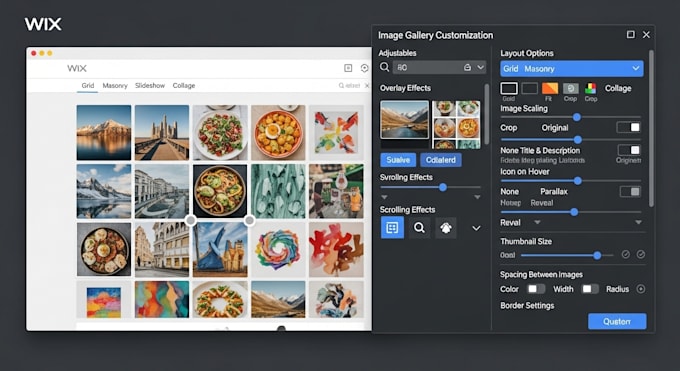Image resolution: width=680 pixels, height=371 pixels.
Task: Select the gray Crop layout icon
Action: point(571,89)
